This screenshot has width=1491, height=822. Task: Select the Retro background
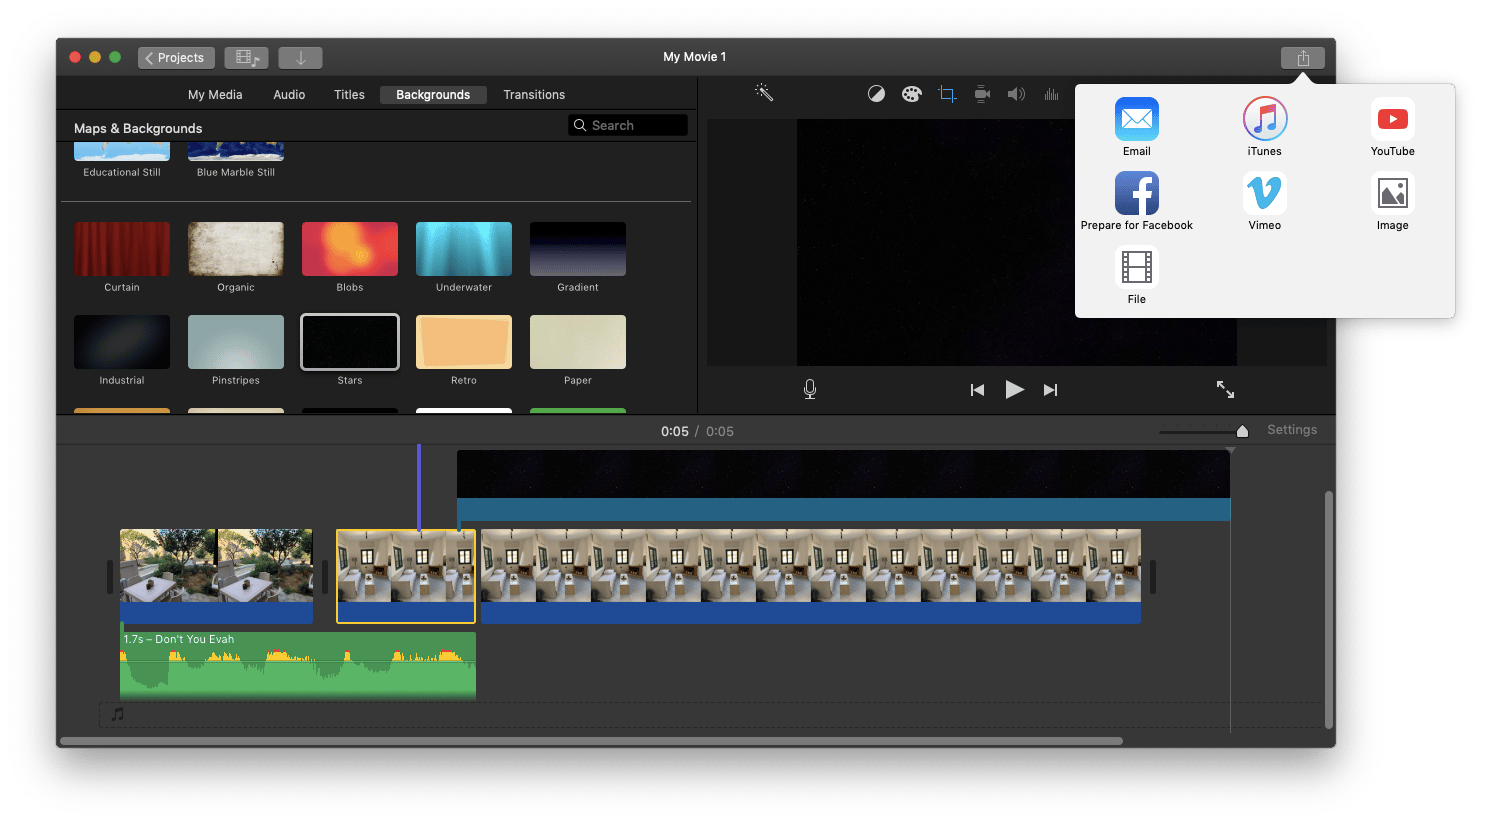[x=464, y=342]
